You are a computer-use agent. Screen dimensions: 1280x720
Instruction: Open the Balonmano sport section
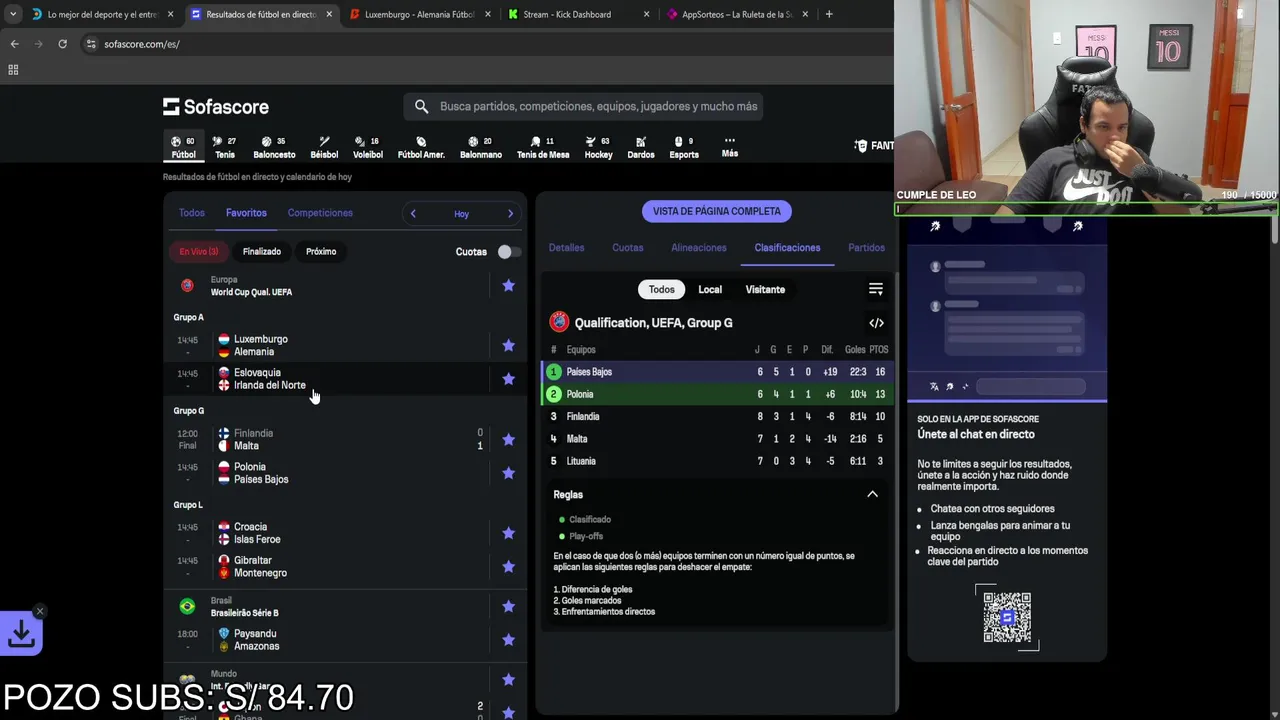481,147
